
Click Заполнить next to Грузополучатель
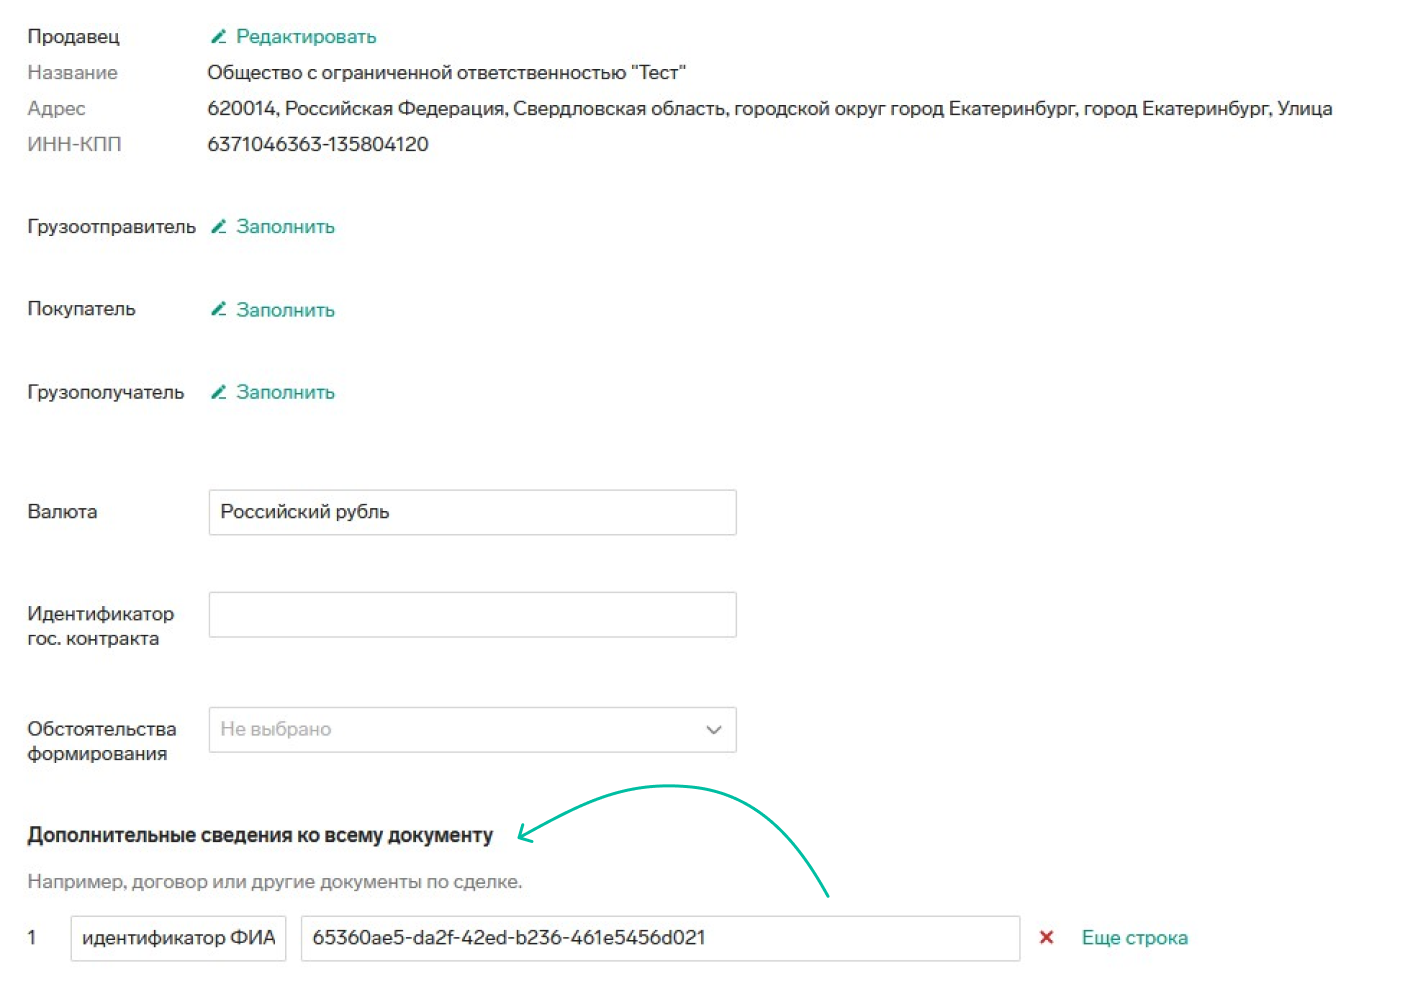[285, 392]
